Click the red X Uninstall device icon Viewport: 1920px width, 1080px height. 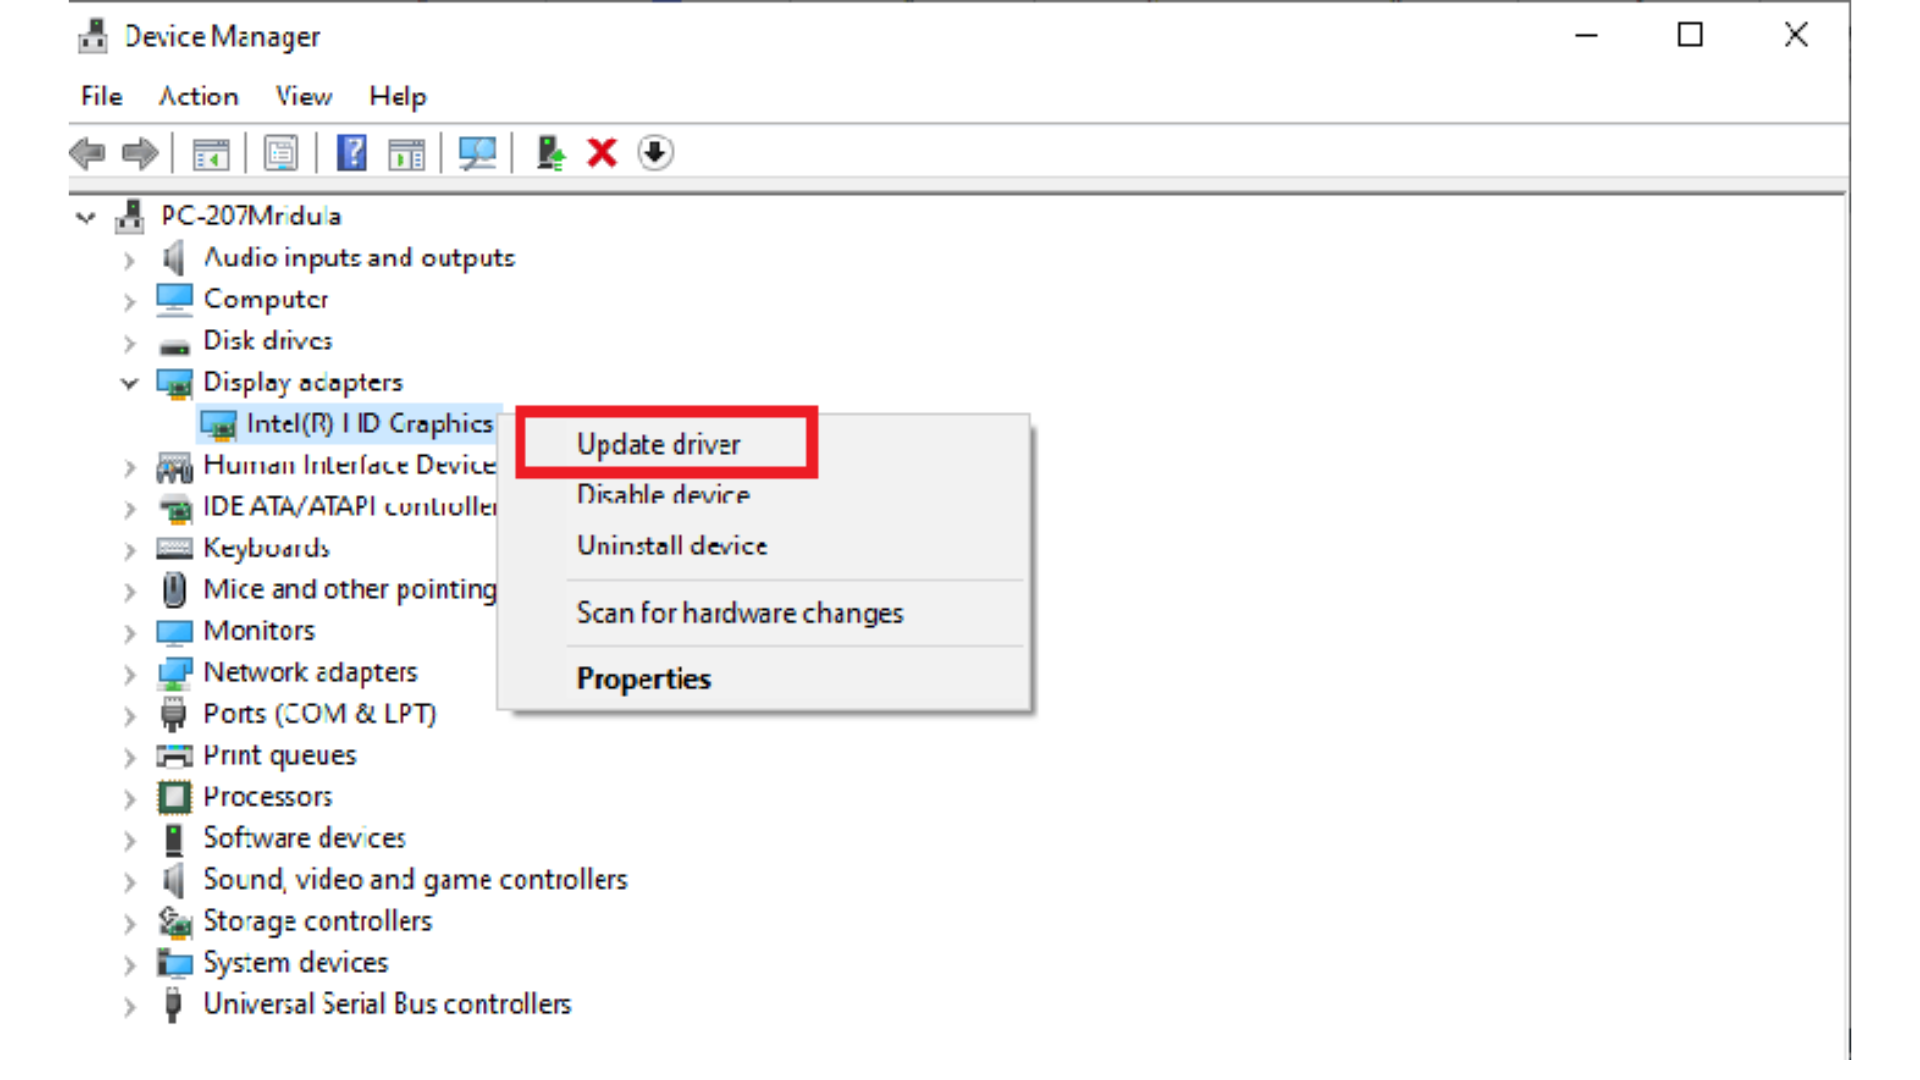[x=602, y=153]
